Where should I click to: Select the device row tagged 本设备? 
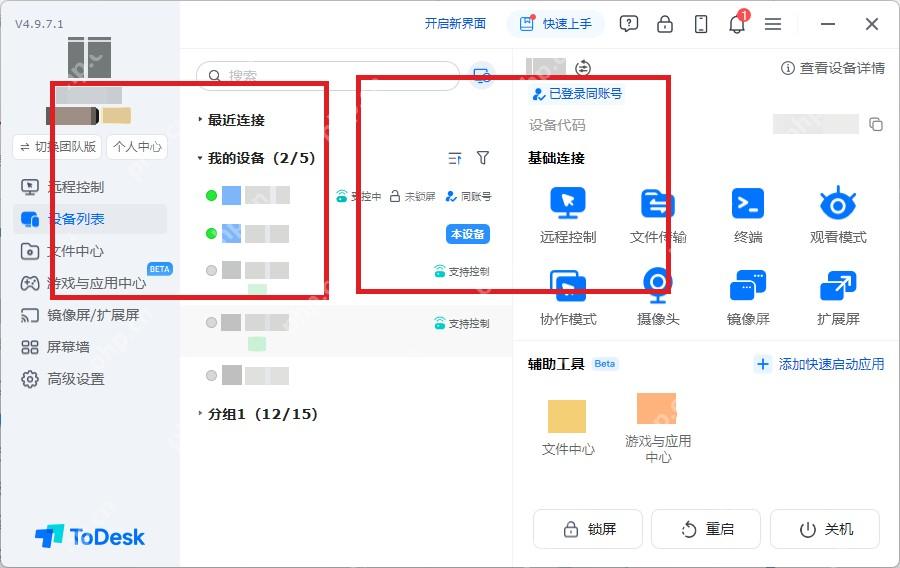(x=347, y=234)
